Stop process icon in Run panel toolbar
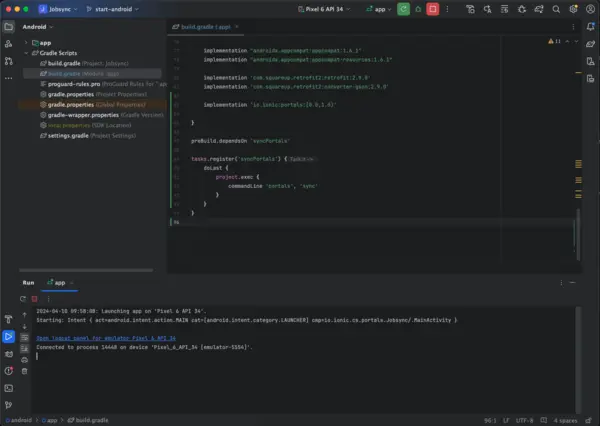The width and height of the screenshot is (600, 426). [35, 298]
